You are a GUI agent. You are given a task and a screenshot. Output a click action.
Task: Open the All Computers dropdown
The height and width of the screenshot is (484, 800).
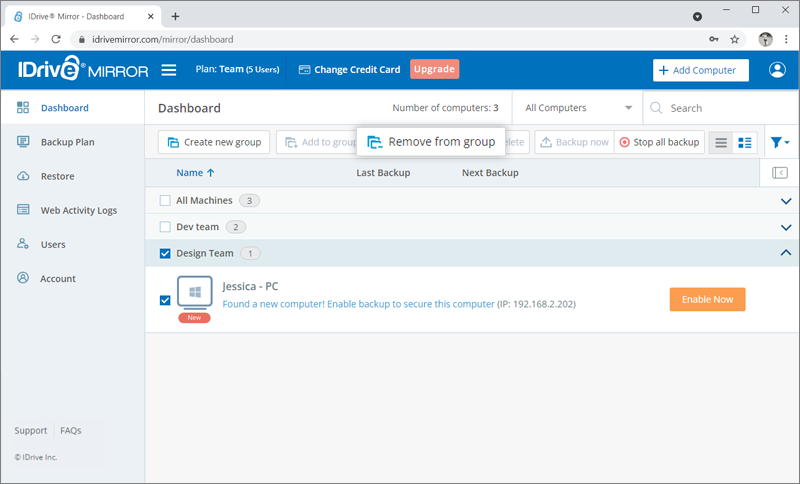(x=578, y=108)
